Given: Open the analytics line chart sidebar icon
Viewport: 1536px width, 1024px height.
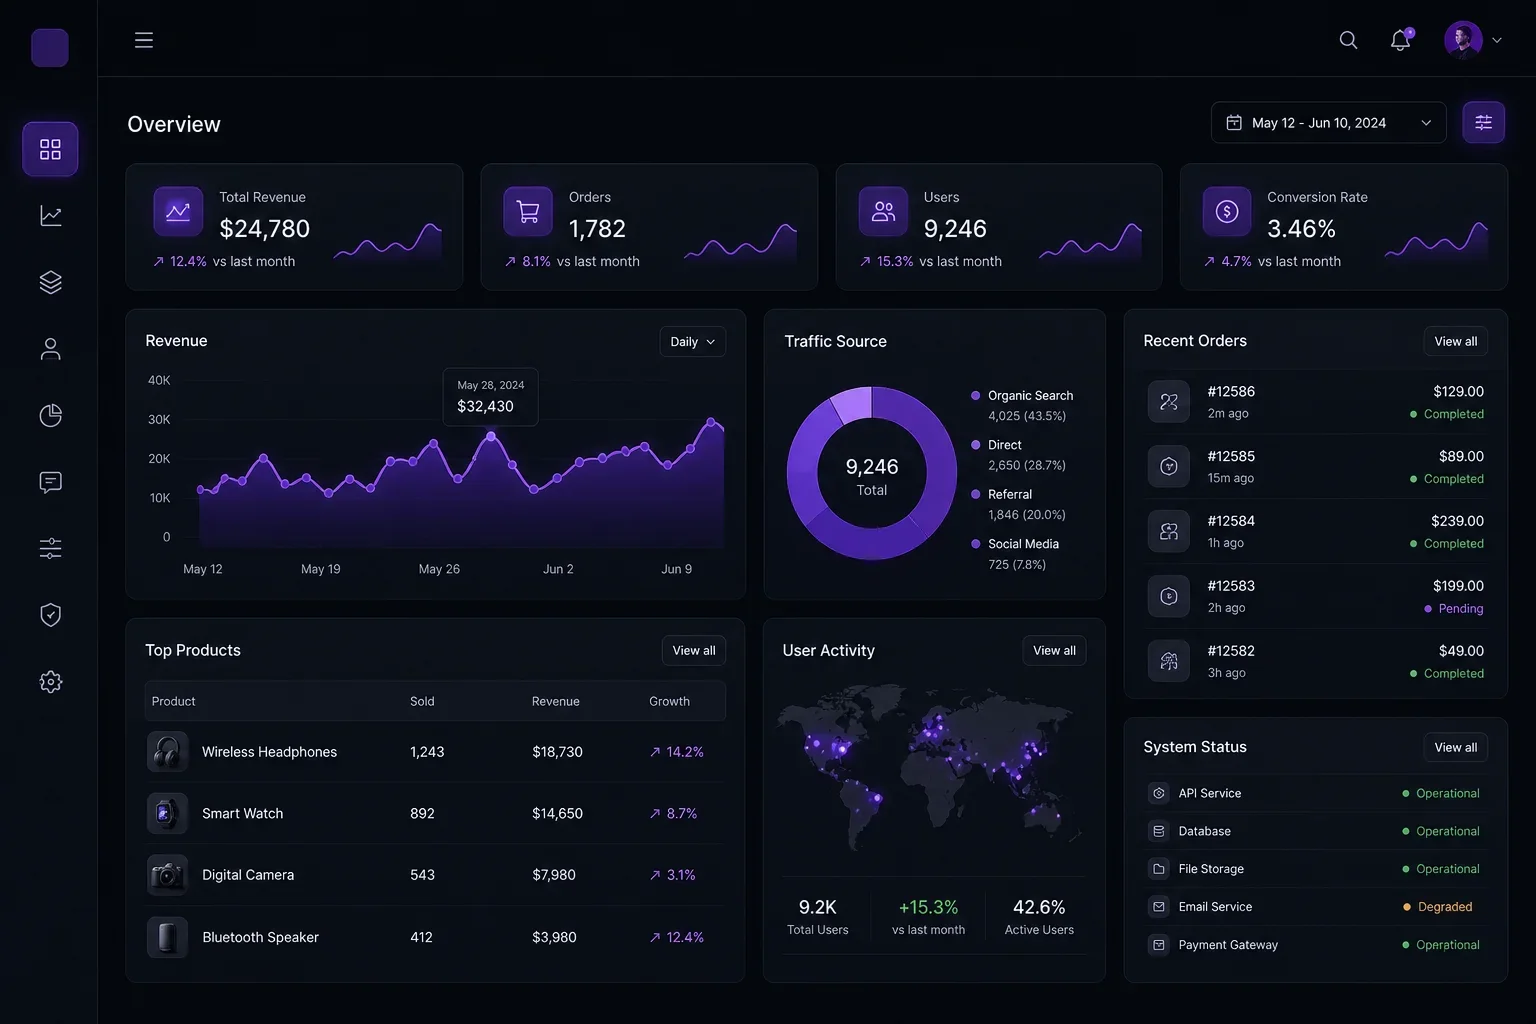Looking at the screenshot, I should (x=50, y=216).
